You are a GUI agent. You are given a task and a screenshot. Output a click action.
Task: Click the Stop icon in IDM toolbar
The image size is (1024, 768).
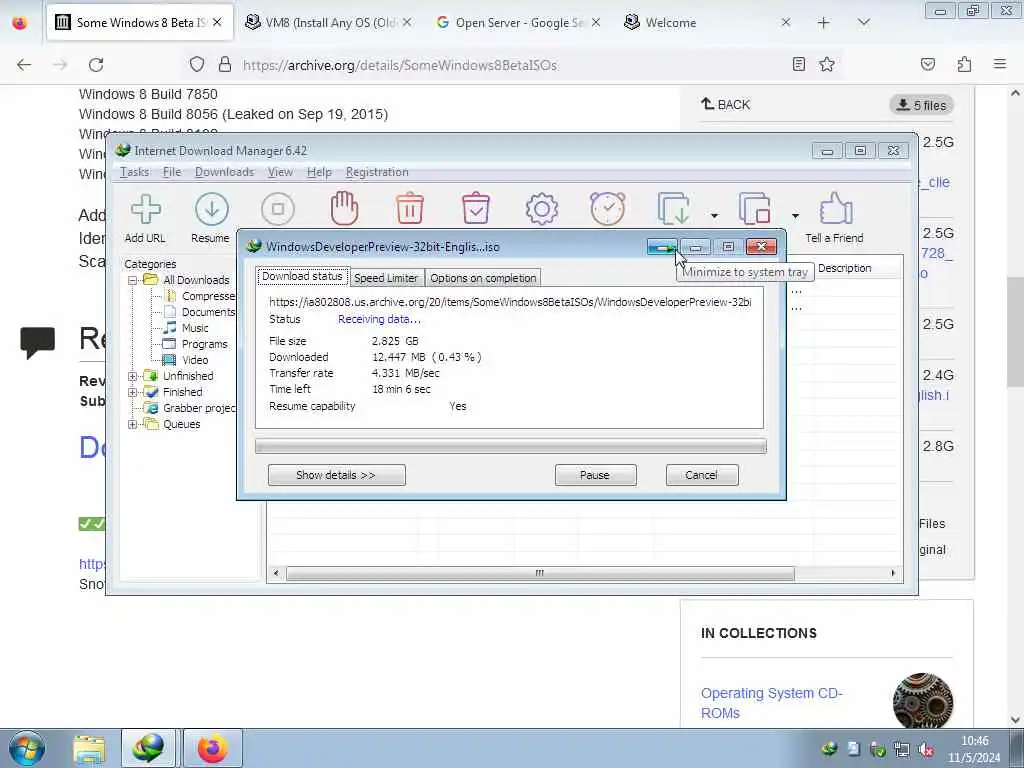pos(278,210)
